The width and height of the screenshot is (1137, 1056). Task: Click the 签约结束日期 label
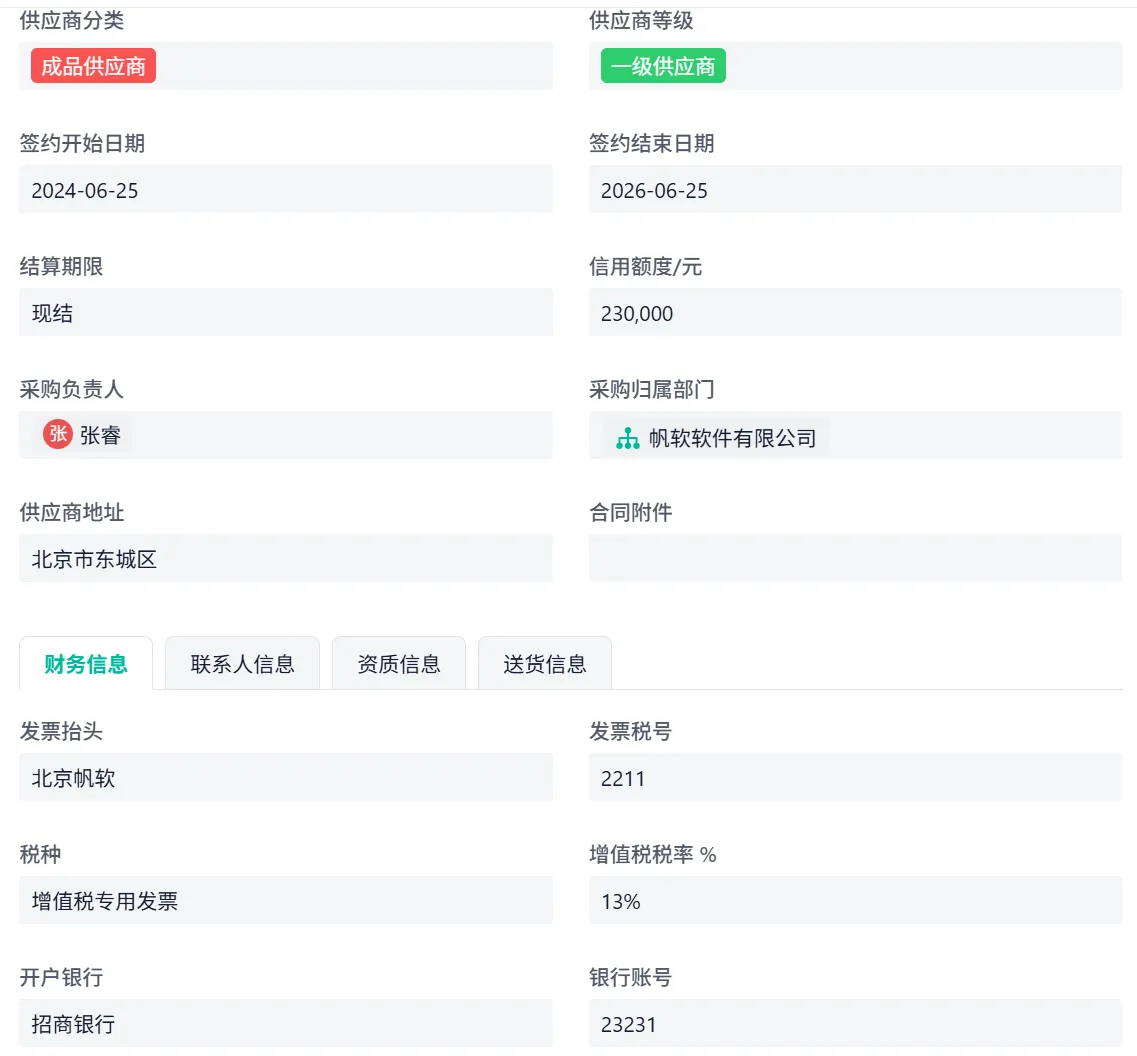pos(651,143)
